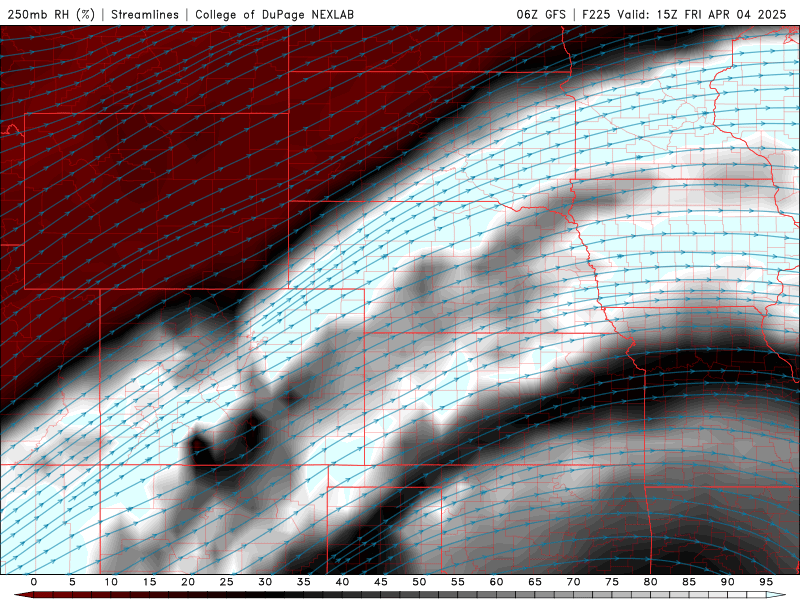Select the 35 value on the color scale
Screen dimensions: 800x600
coord(304,582)
